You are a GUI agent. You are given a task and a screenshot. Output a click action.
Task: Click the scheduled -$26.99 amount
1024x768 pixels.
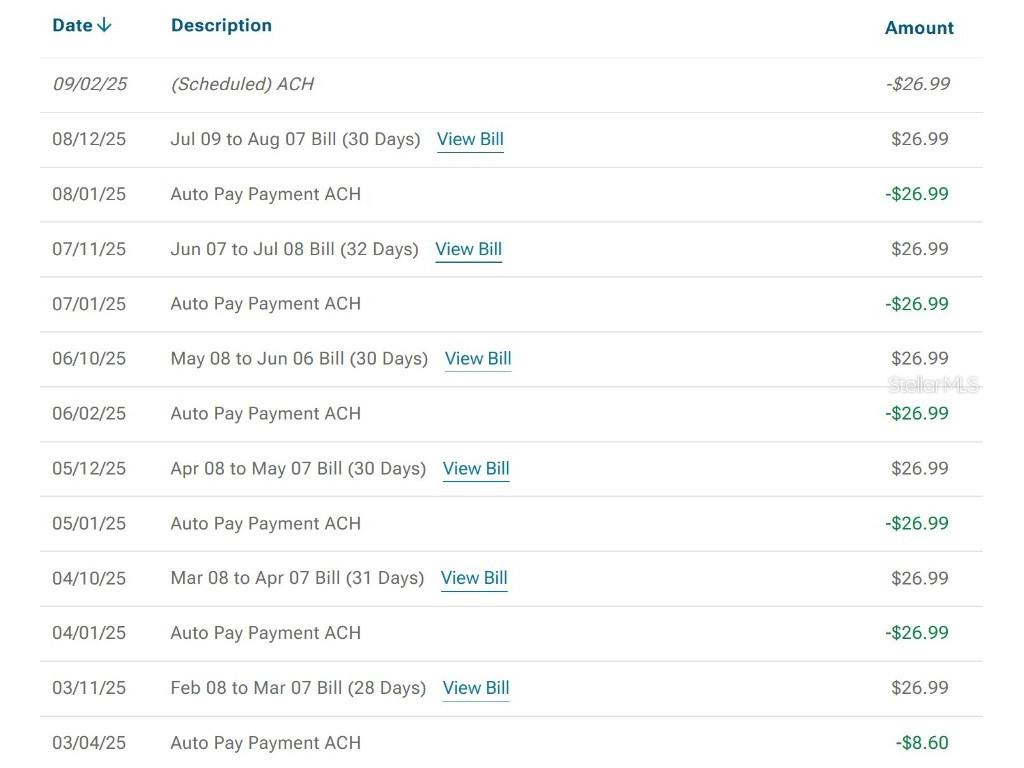coord(917,85)
